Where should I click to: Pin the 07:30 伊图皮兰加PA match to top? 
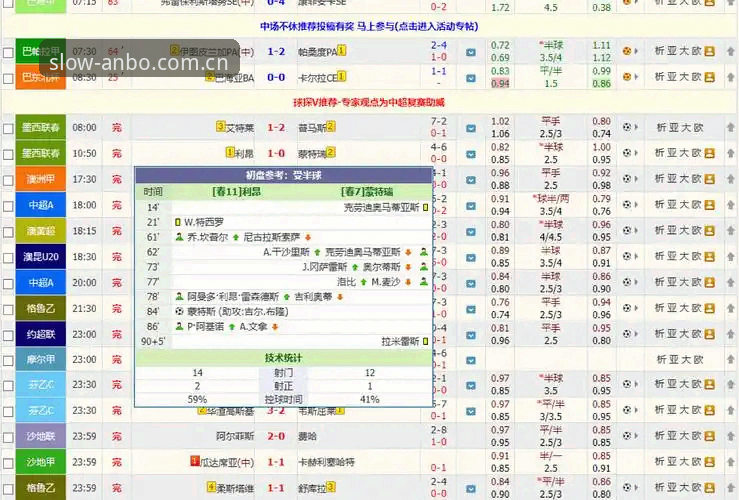tap(731, 51)
